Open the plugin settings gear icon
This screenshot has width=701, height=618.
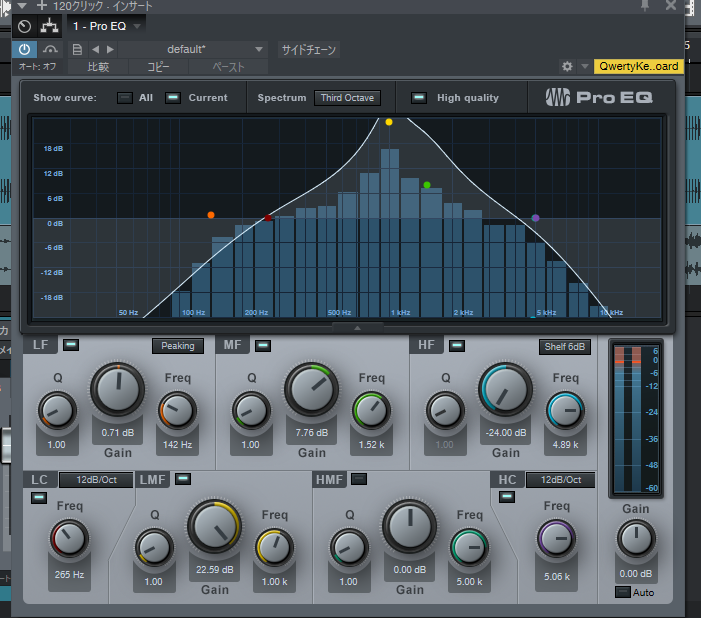[x=567, y=67]
